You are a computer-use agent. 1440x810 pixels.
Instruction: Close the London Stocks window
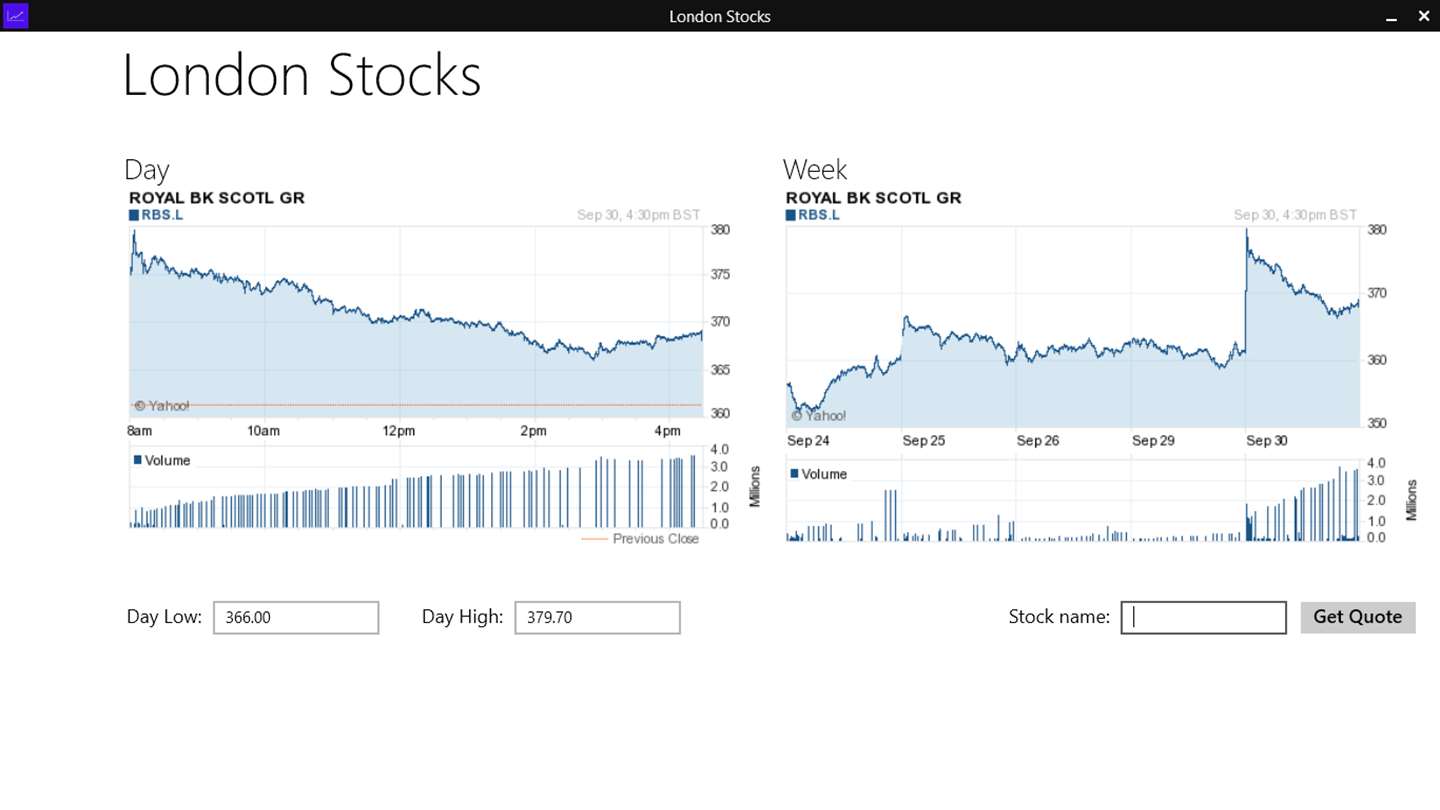(x=1424, y=16)
